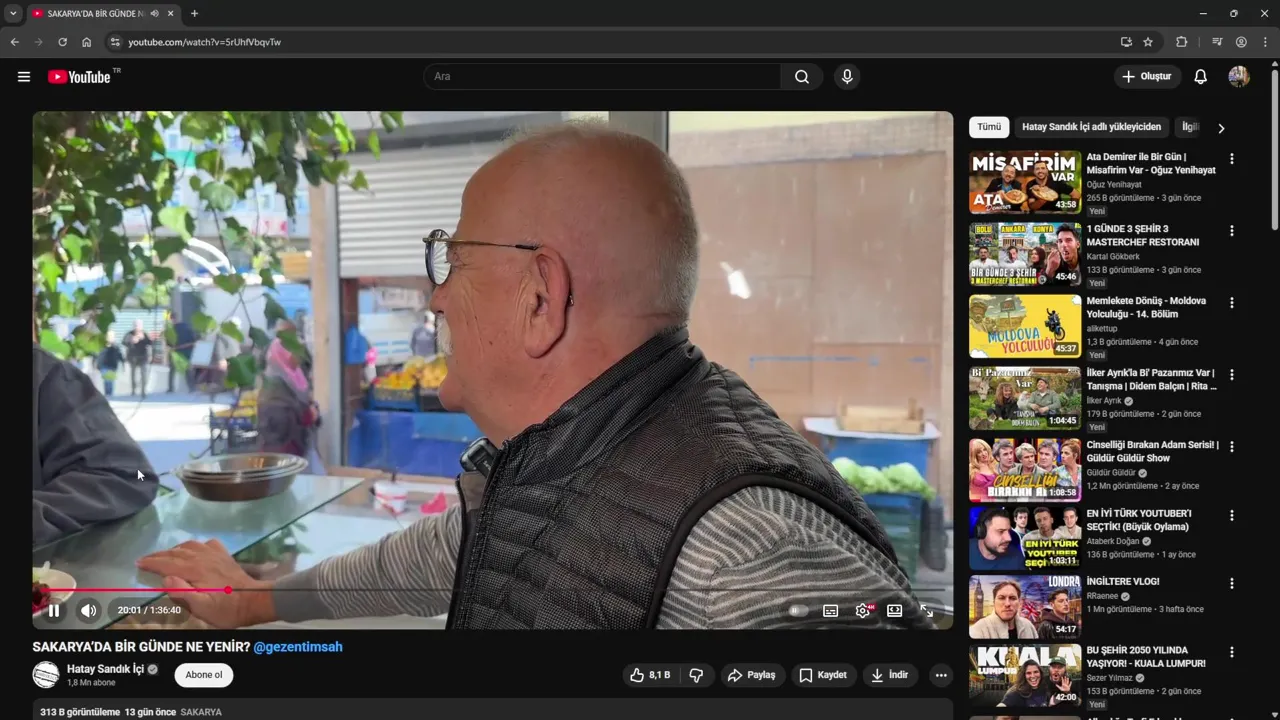Open the YouTube hamburger guide menu

click(x=24, y=77)
